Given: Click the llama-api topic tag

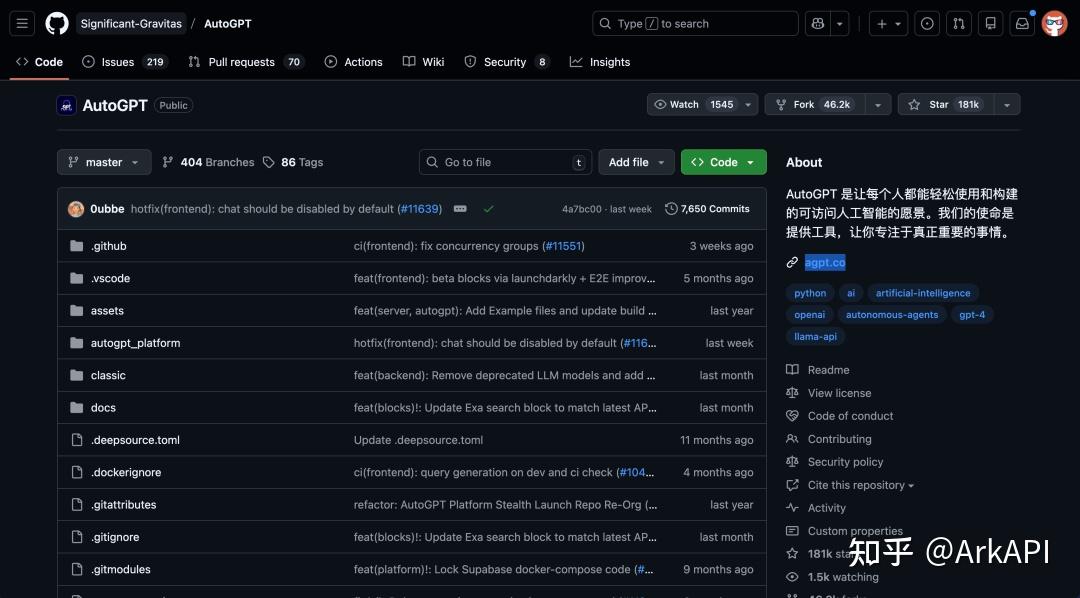Looking at the screenshot, I should [x=816, y=336].
